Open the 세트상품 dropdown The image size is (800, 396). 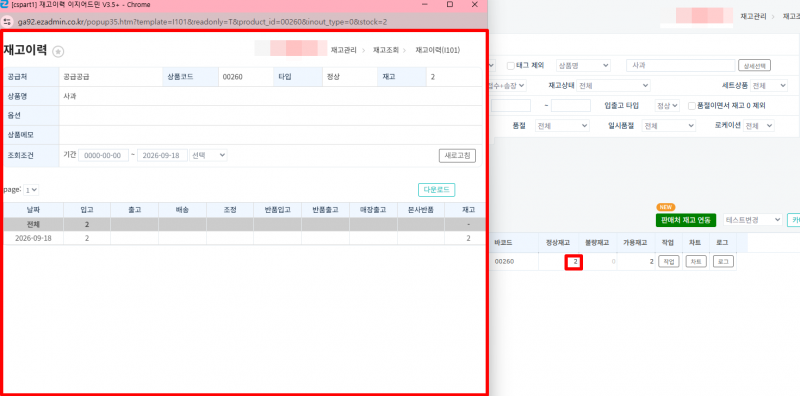point(769,86)
